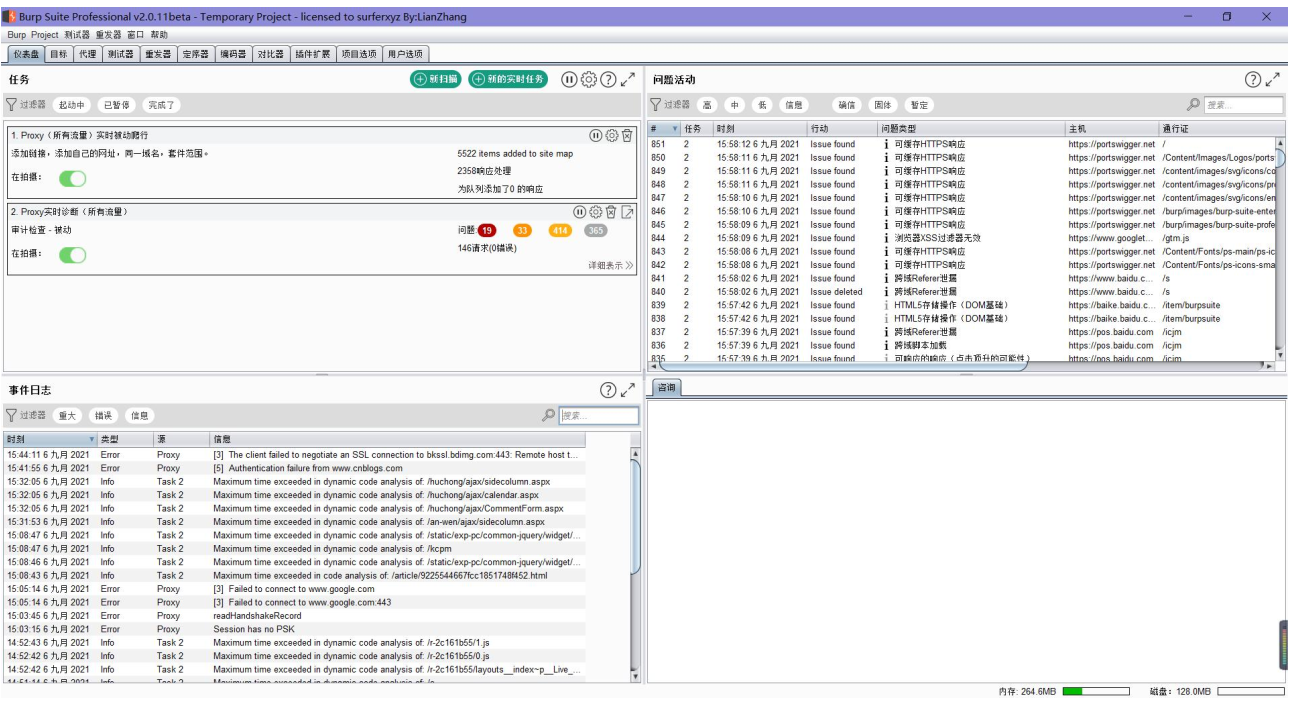Switch to the 用户选项 tab
The image size is (1291, 701).
click(x=405, y=54)
